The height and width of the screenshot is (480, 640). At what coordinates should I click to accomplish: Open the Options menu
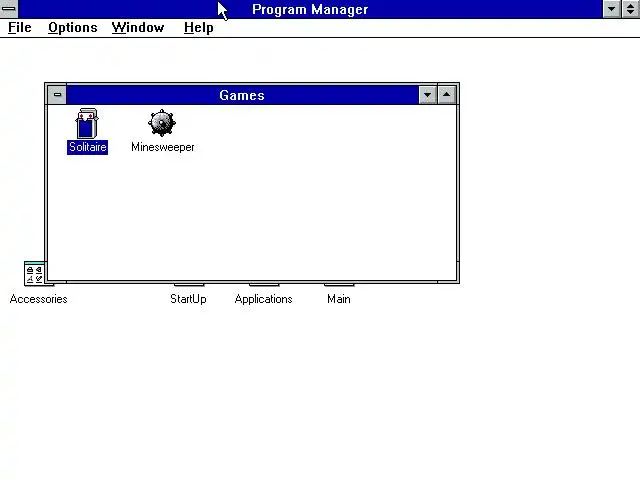click(73, 28)
